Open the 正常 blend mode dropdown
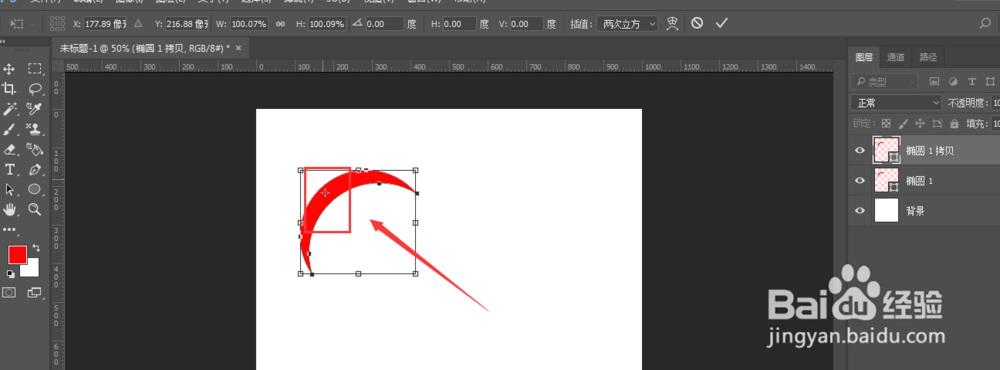 tap(895, 102)
